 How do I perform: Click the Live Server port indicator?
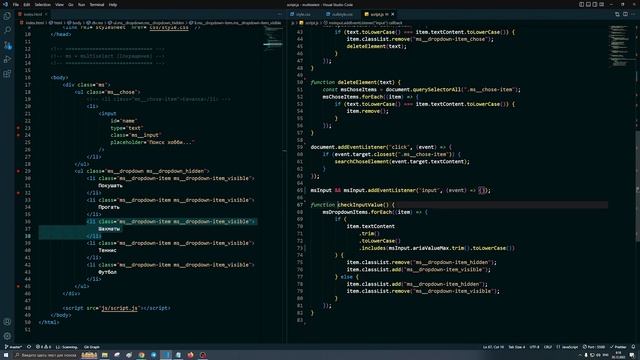tap(594, 347)
